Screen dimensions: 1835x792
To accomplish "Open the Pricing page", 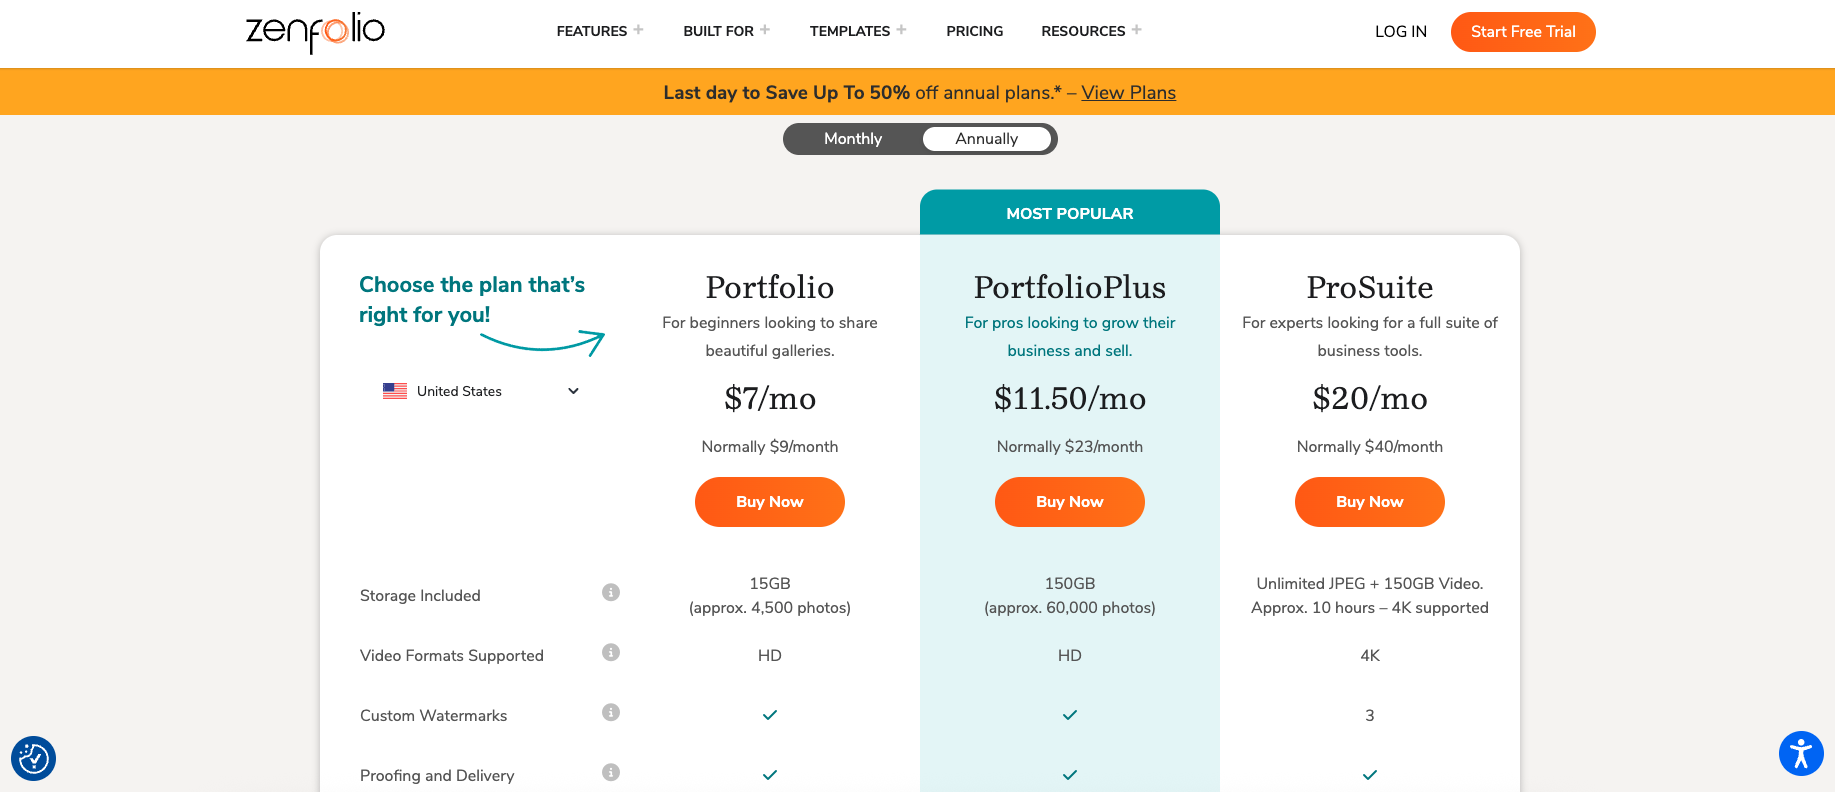I will point(974,31).
